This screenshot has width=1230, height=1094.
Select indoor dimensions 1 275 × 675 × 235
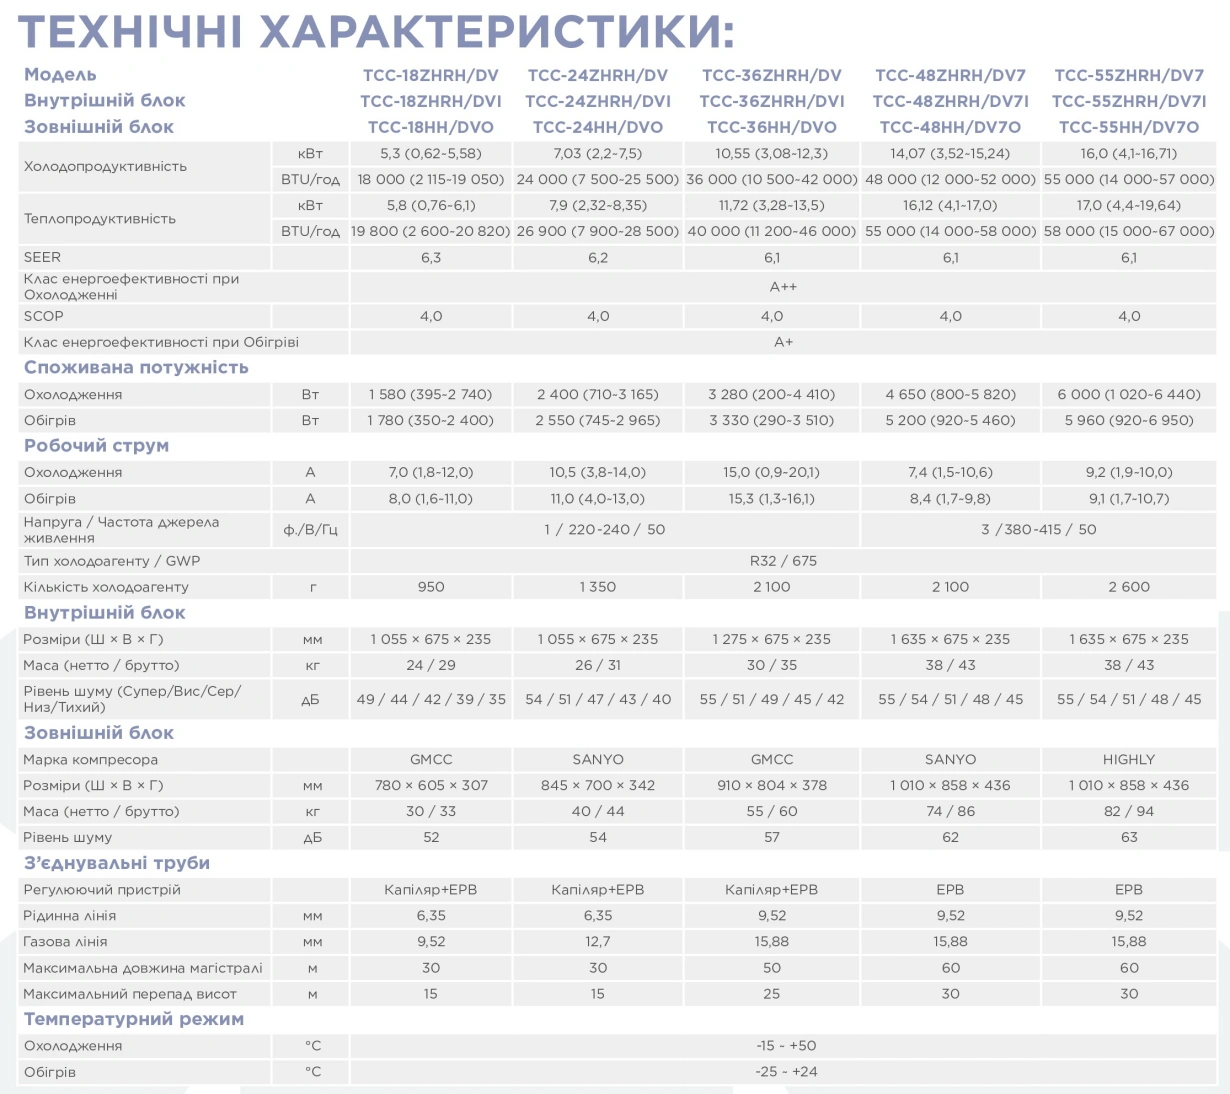(x=772, y=639)
